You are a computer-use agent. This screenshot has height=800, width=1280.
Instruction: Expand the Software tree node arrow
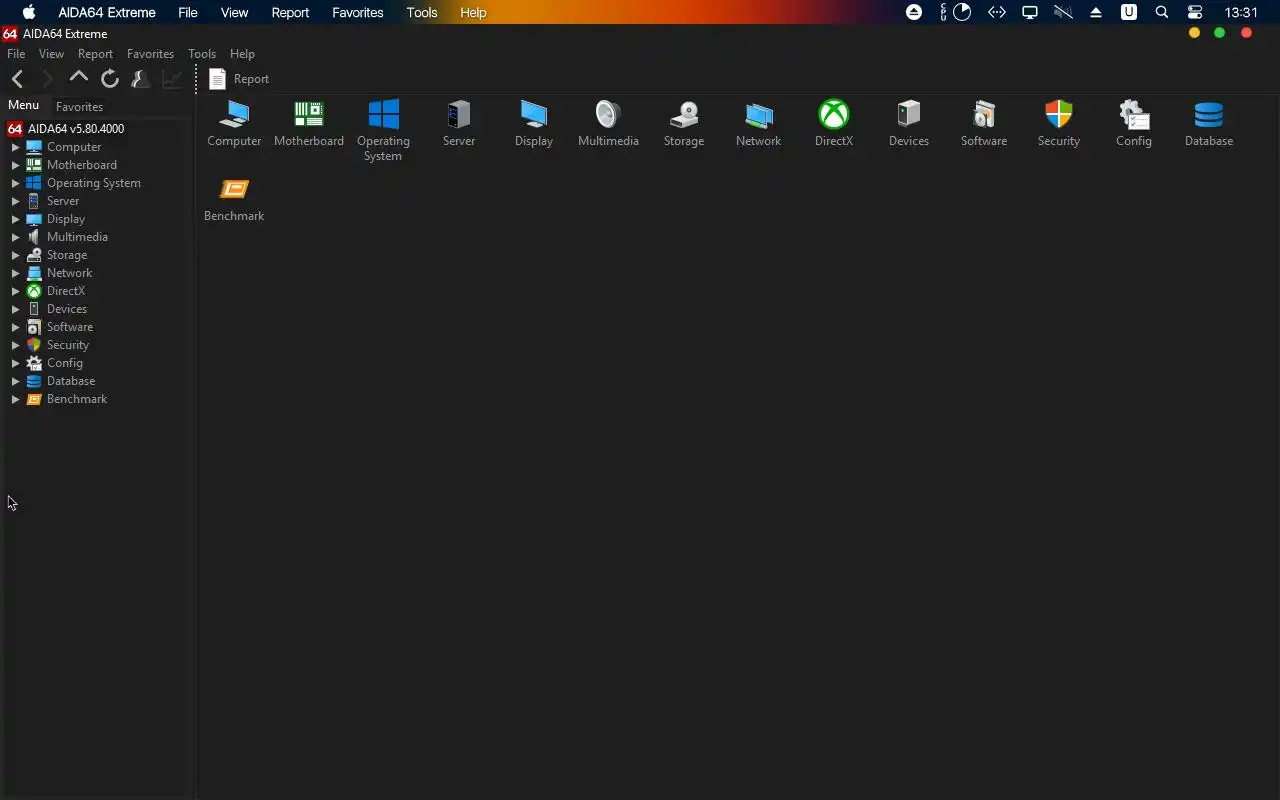point(15,327)
